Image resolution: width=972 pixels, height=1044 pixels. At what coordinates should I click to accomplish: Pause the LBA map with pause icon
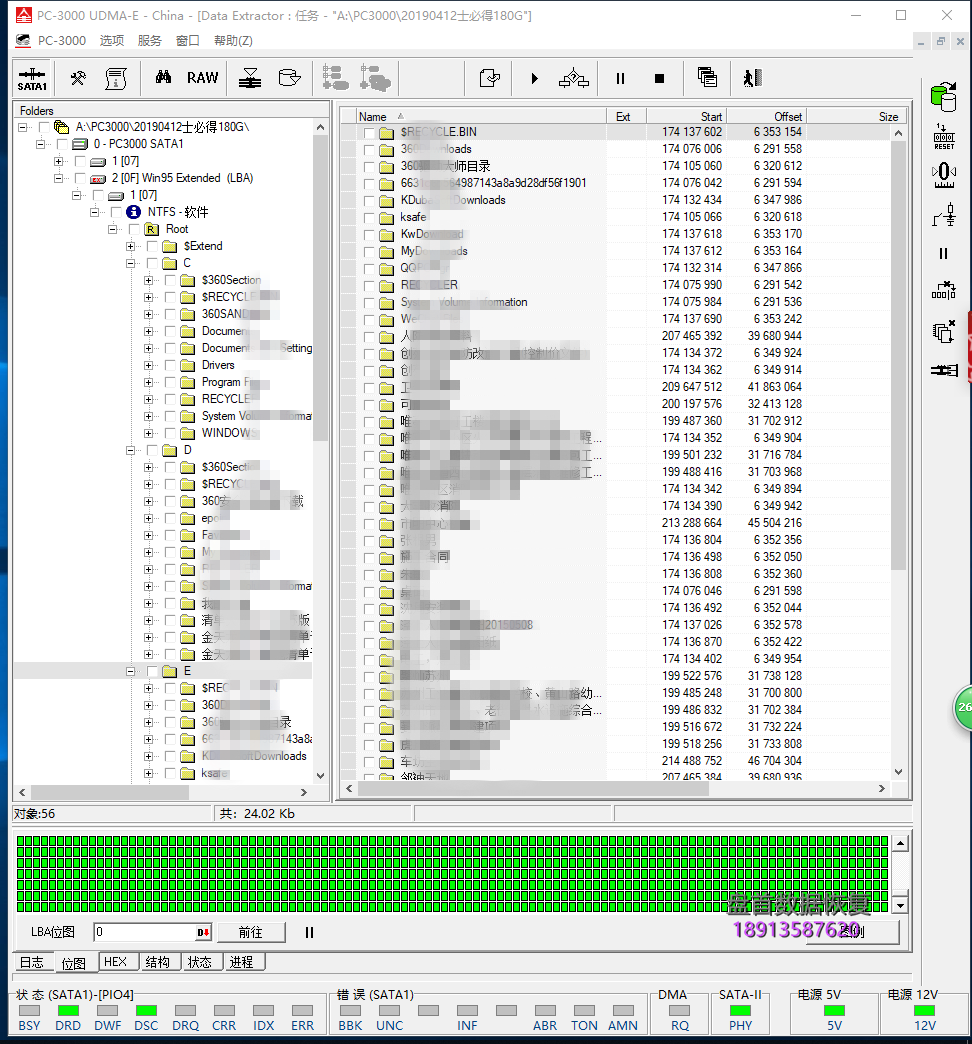309,932
